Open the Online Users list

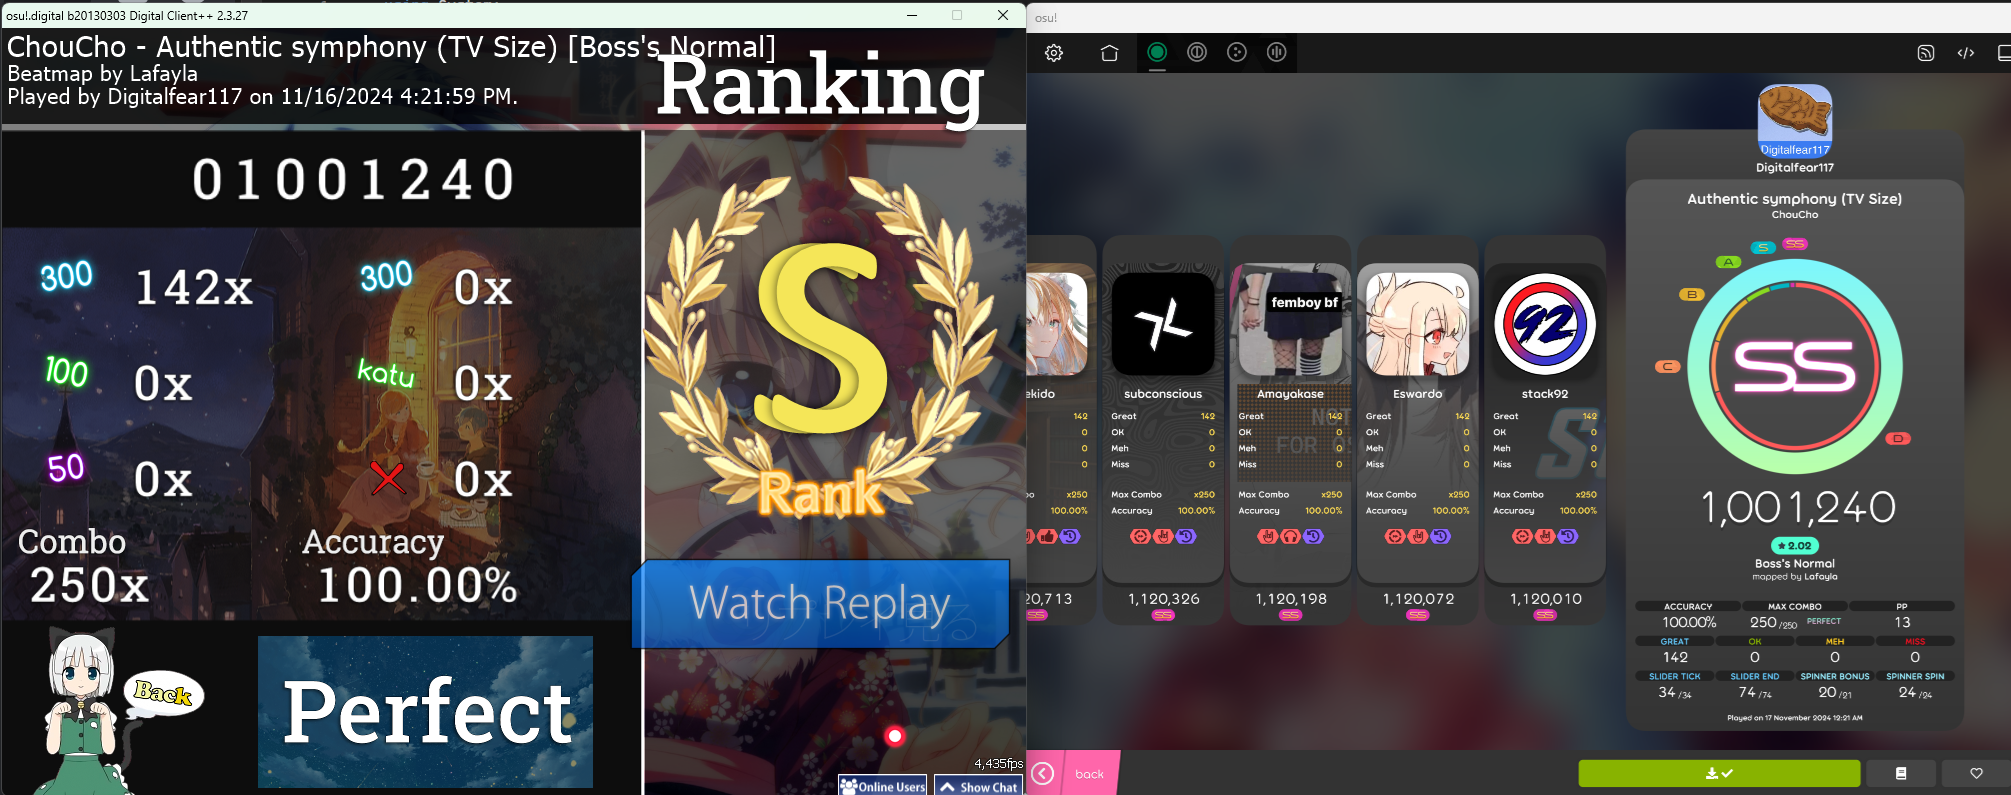click(883, 786)
